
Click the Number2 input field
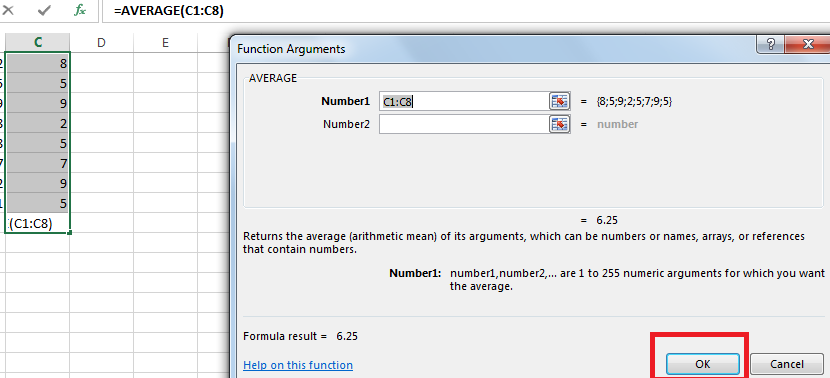coord(463,124)
